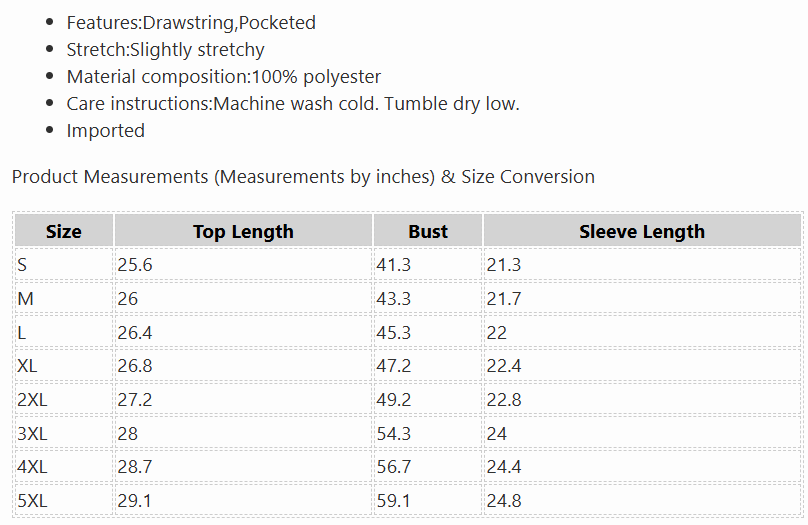
Task: Select the Material composition:100% polyester line
Action: pos(224,77)
